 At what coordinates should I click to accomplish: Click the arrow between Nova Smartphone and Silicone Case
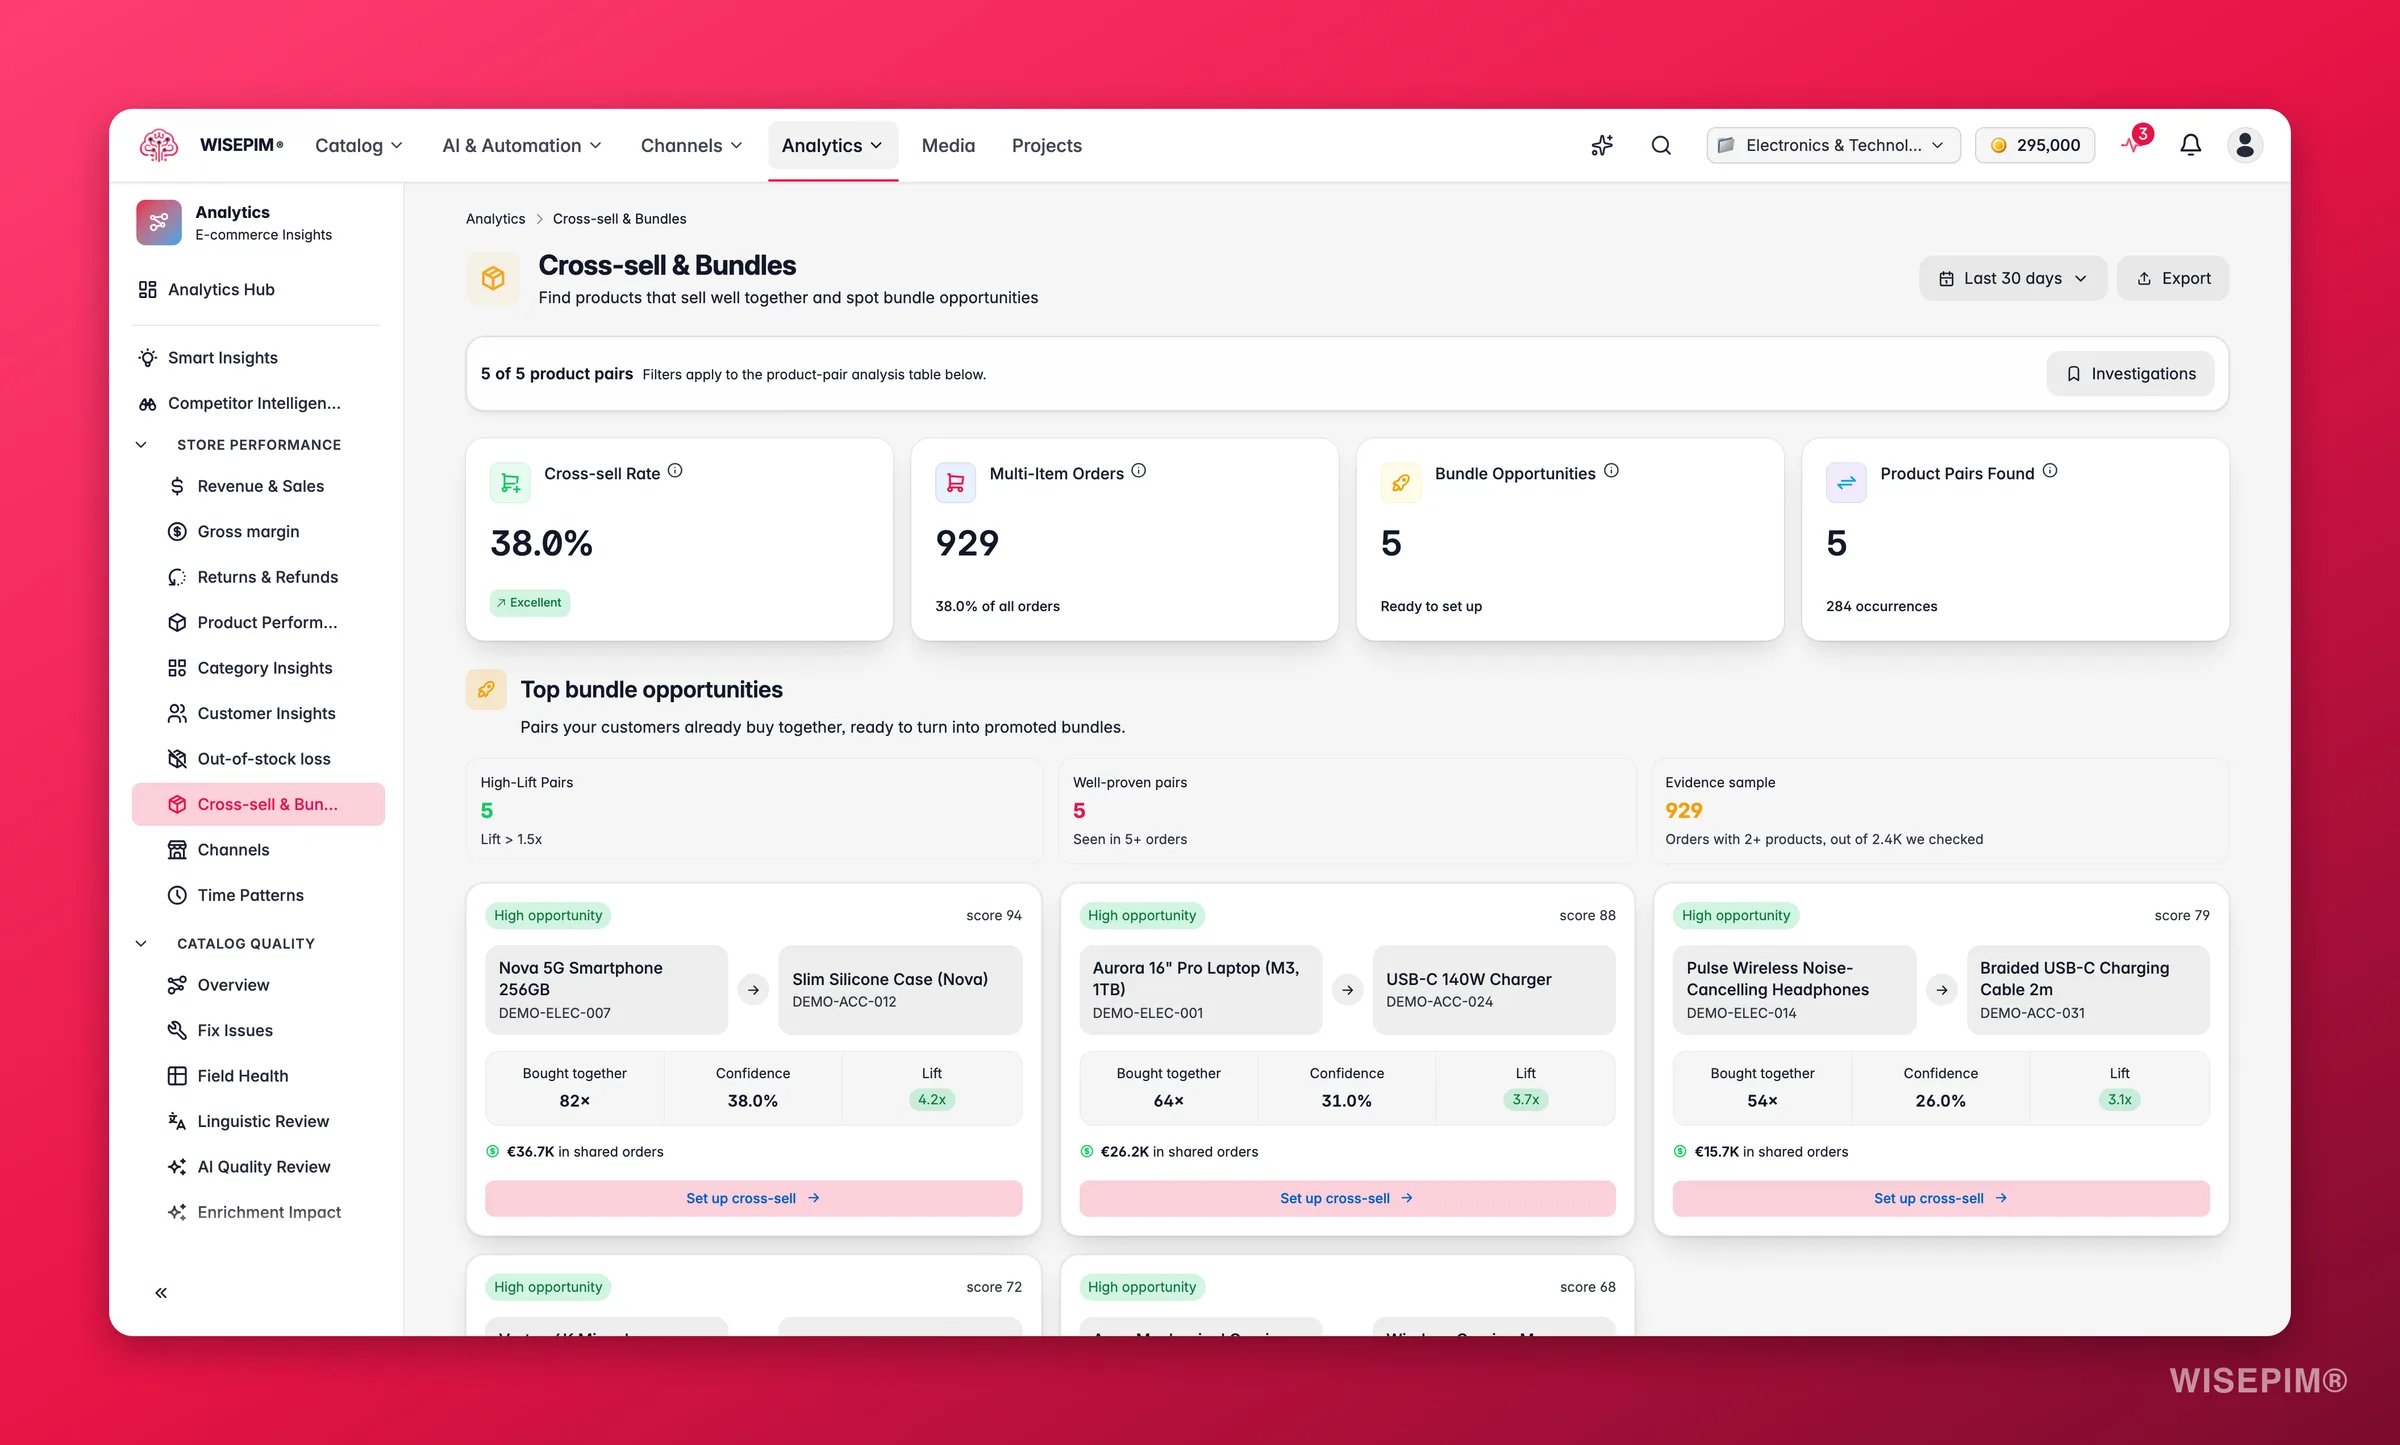point(753,989)
